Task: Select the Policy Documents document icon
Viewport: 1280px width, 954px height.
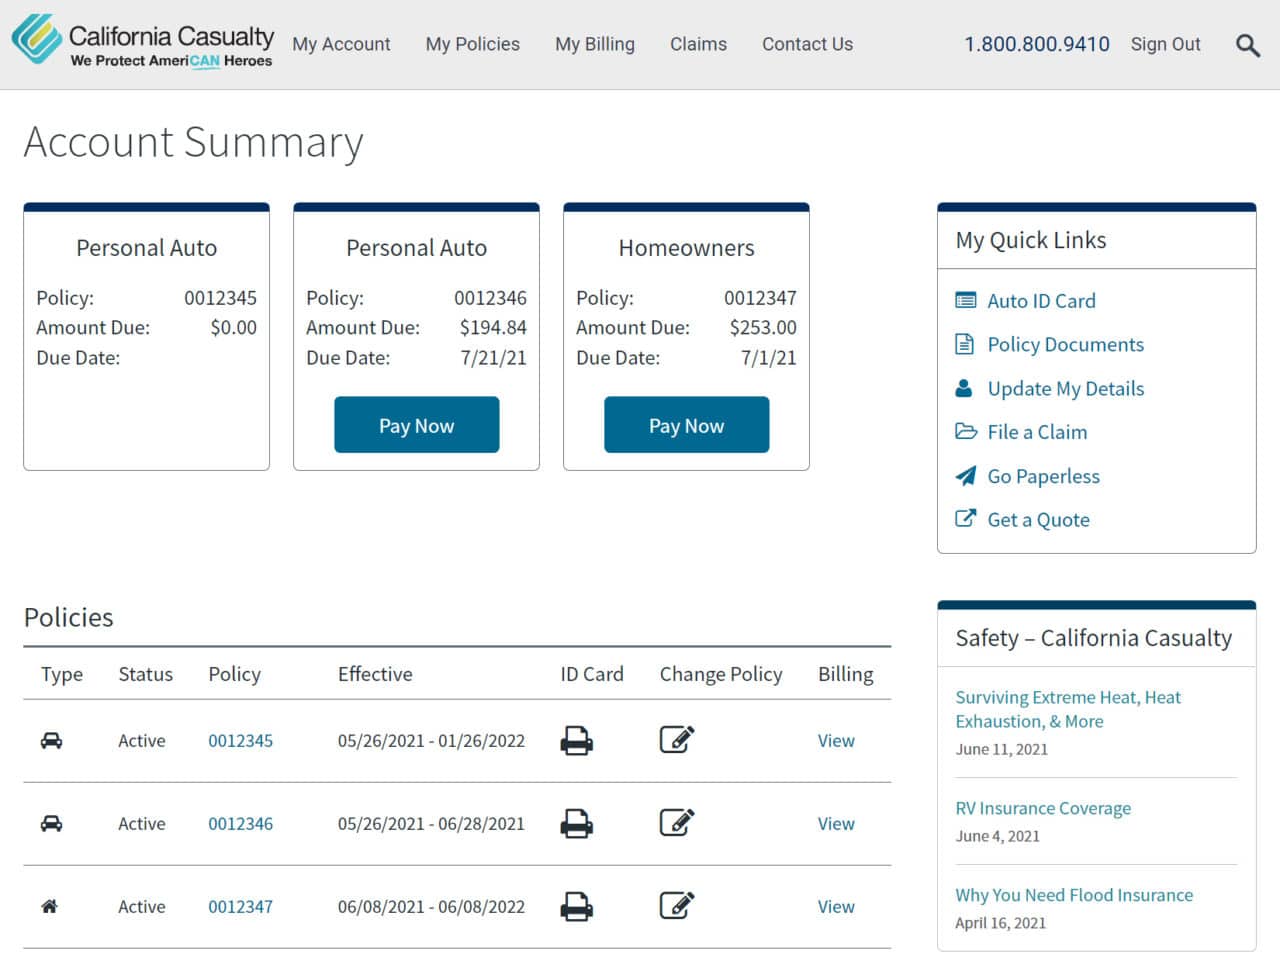Action: point(964,343)
